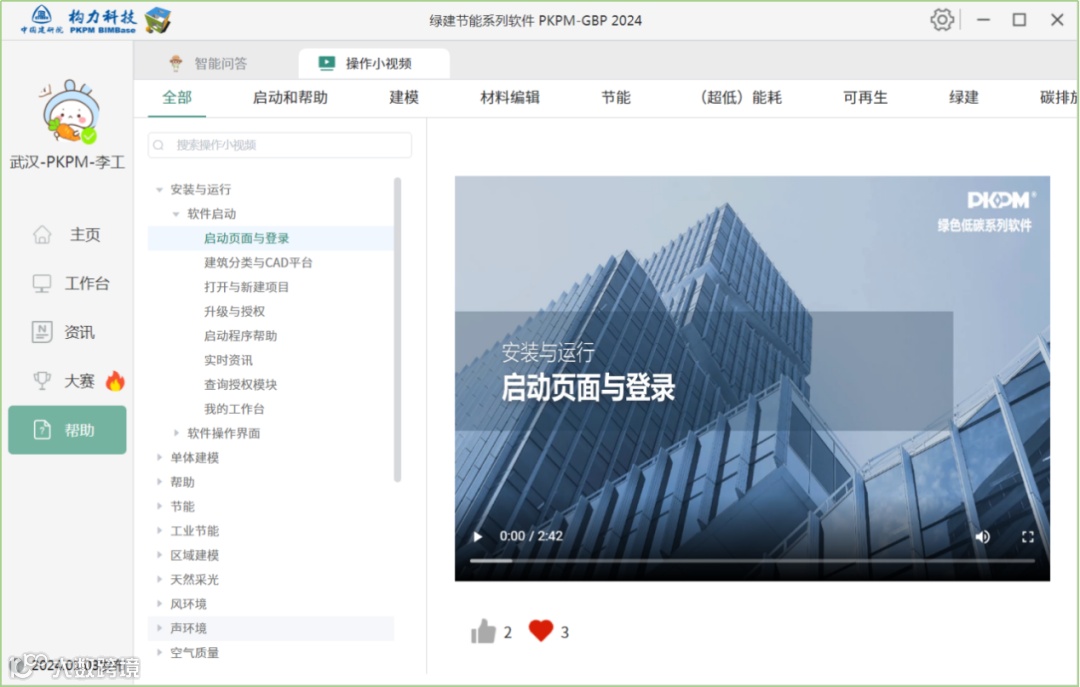This screenshot has height=687, width=1080.
Task: Click the 帮助 document icon
Action: pos(42,430)
